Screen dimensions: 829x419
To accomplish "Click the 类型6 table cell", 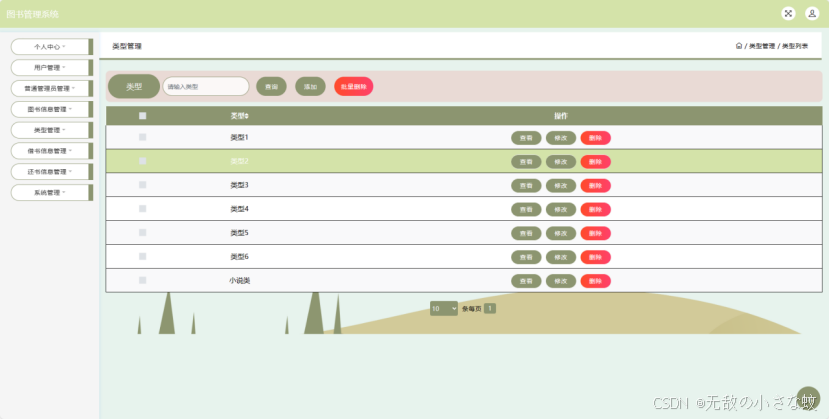I will point(239,257).
